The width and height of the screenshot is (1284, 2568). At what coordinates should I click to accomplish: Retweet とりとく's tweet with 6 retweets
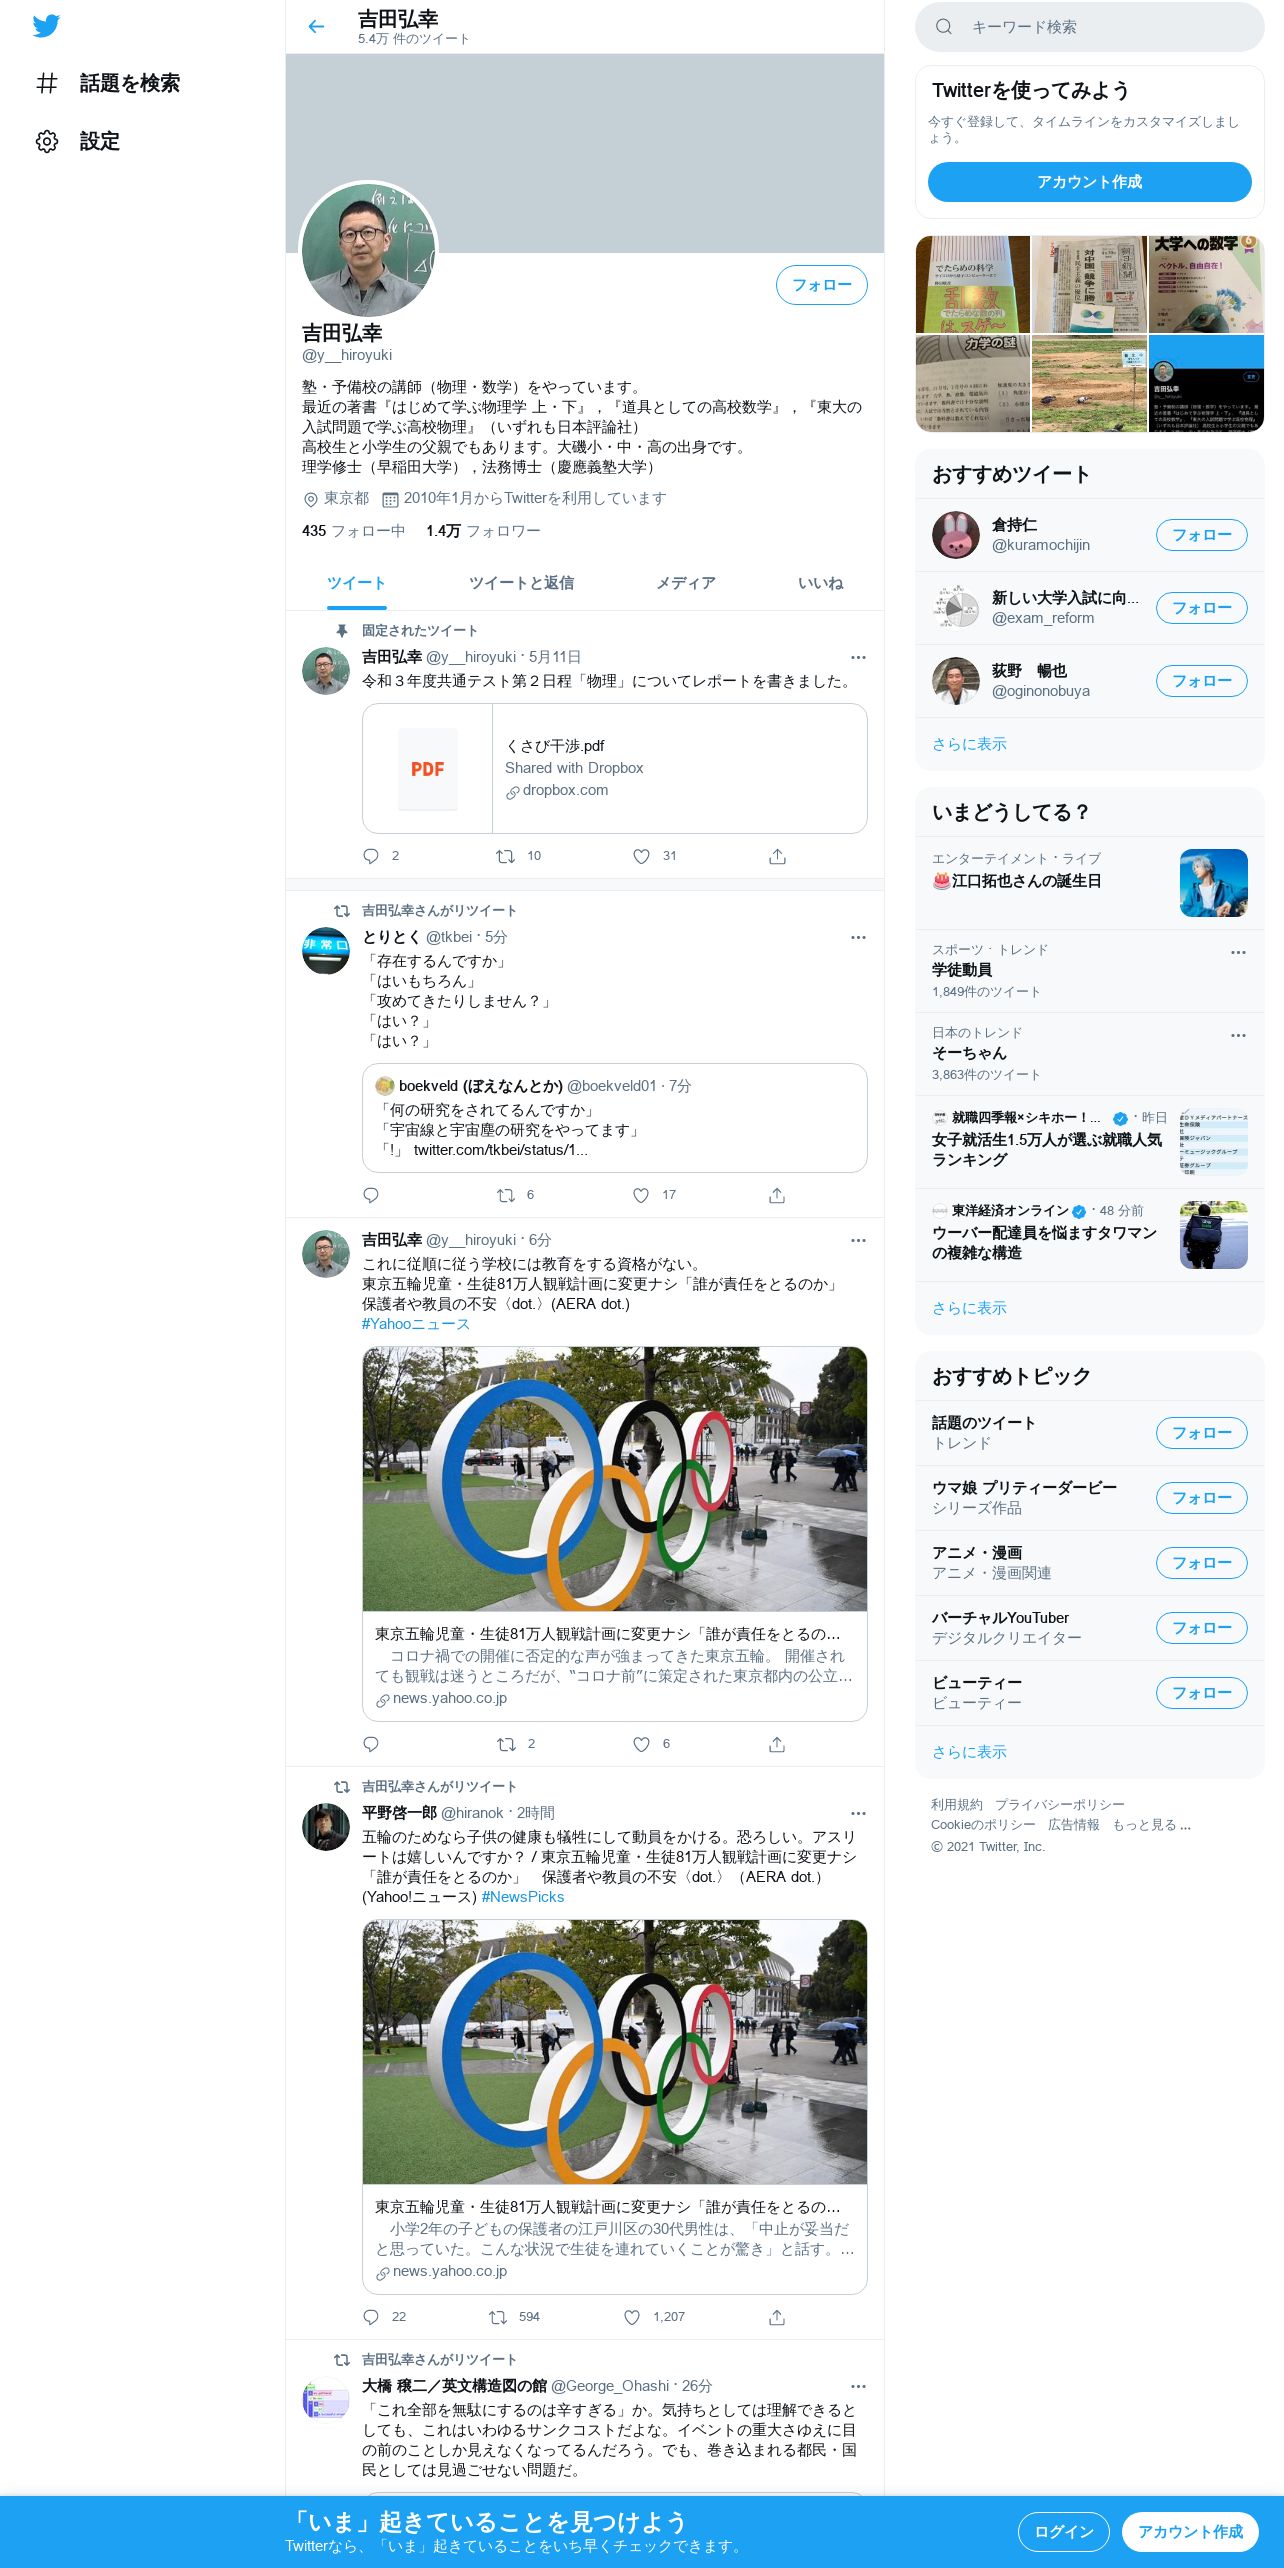pos(506,1195)
